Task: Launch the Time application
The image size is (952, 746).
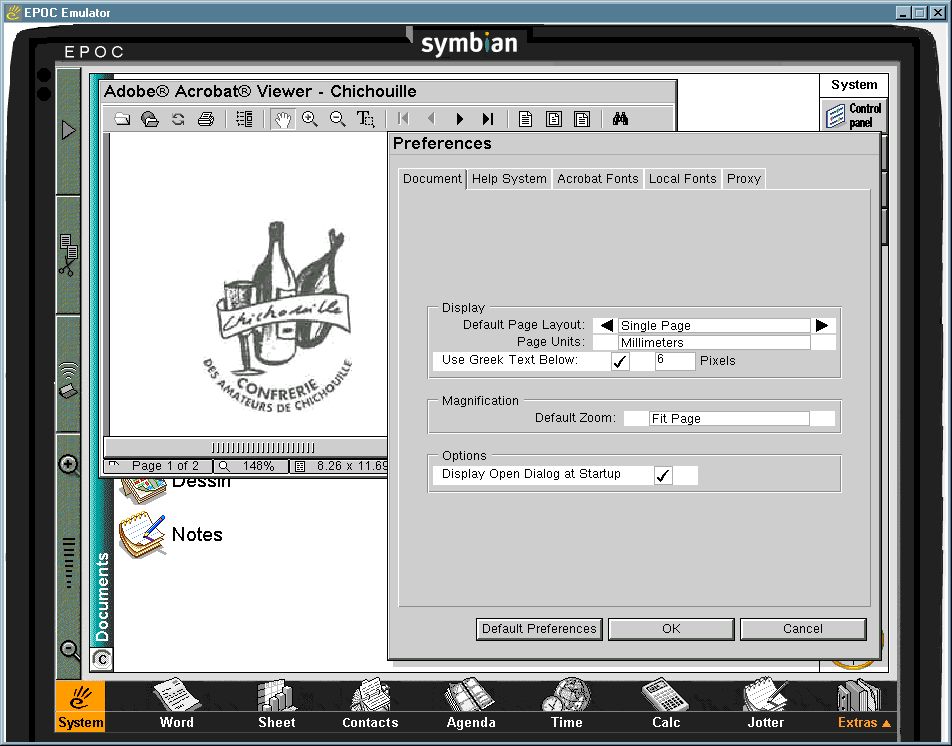Action: tap(566, 704)
